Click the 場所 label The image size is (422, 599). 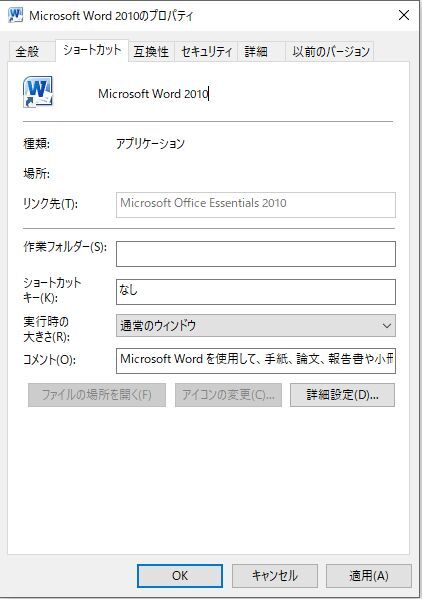pos(36,173)
